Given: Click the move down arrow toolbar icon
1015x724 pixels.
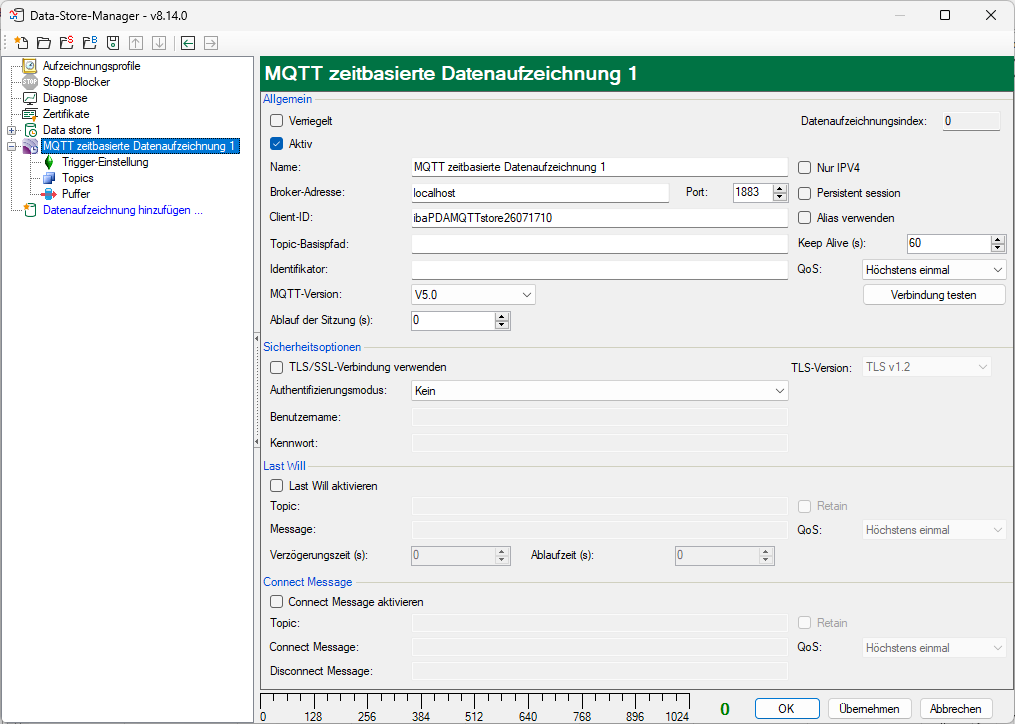Looking at the screenshot, I should (x=159, y=43).
